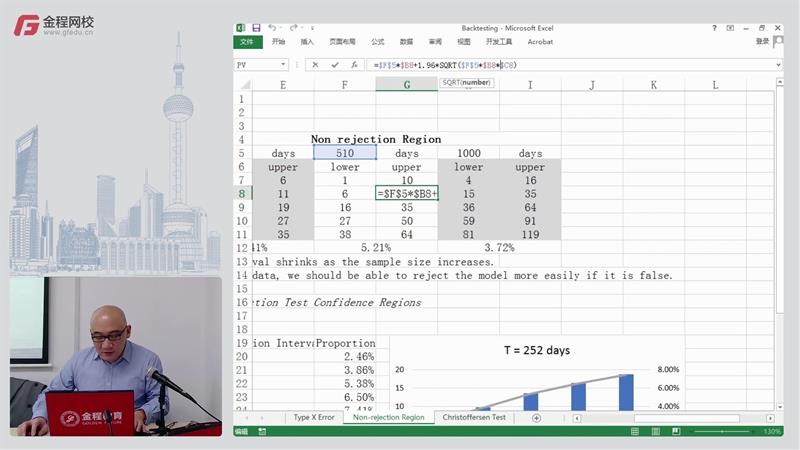Add a new sheet with plus icon

pyautogui.click(x=536, y=418)
